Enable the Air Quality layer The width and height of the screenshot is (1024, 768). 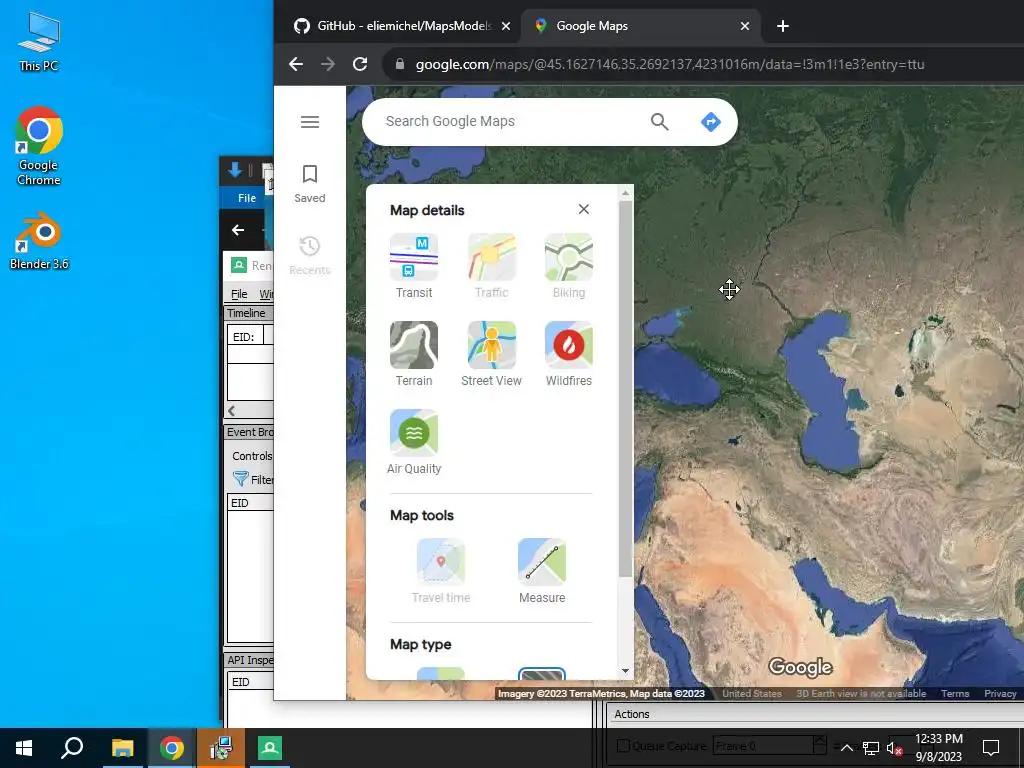[x=414, y=442]
